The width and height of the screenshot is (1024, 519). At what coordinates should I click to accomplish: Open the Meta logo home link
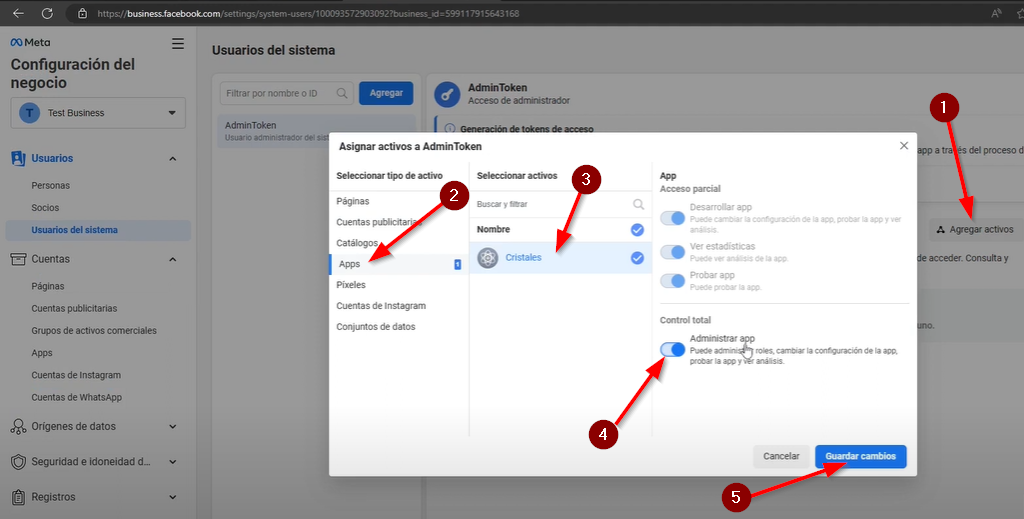pos(30,42)
